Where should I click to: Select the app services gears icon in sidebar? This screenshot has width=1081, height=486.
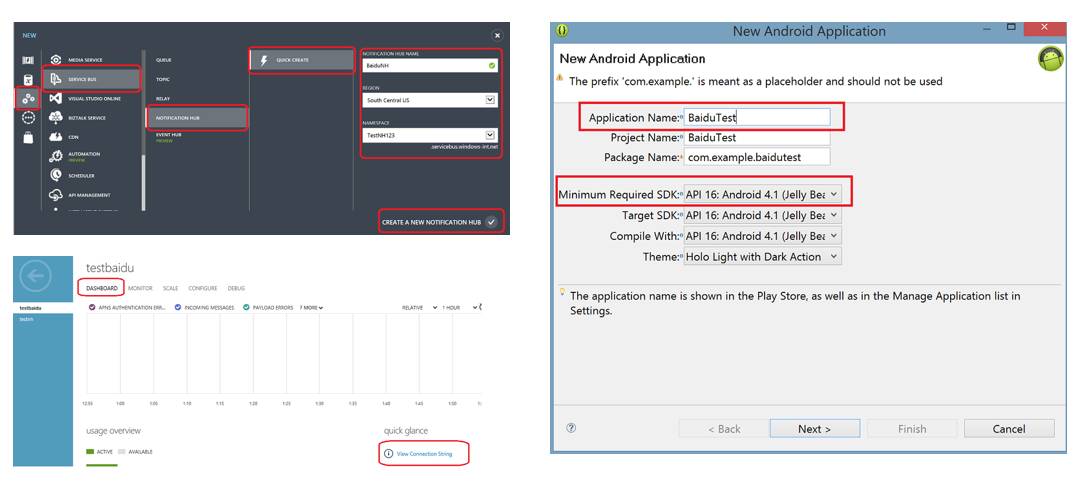click(x=28, y=99)
